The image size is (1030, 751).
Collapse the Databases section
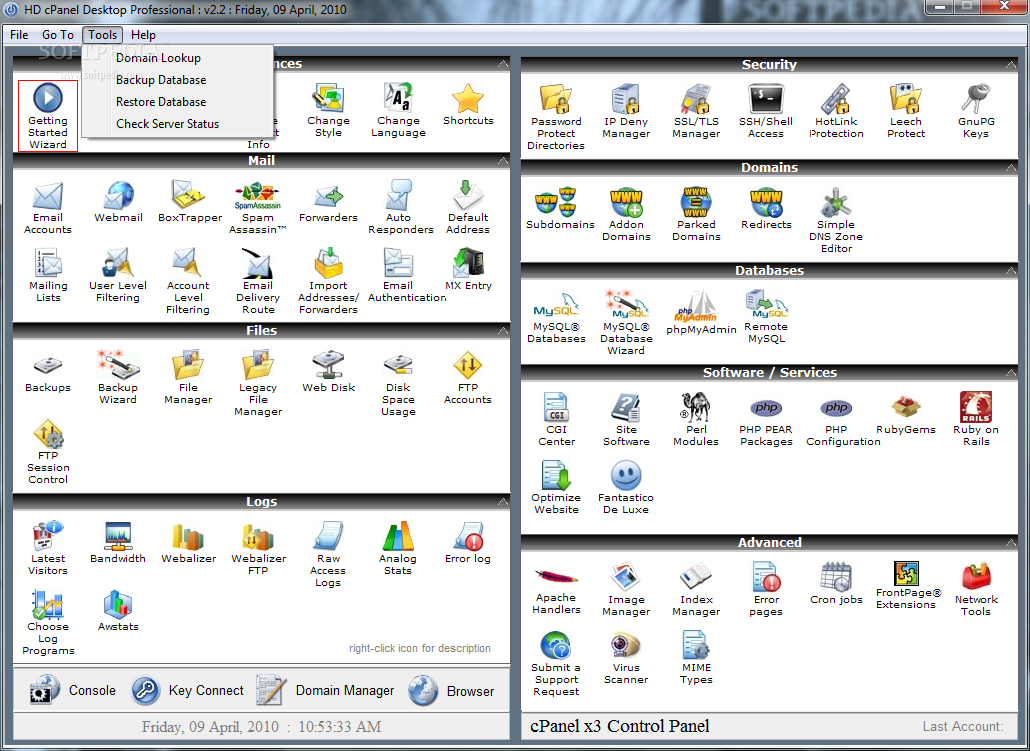tap(1010, 271)
